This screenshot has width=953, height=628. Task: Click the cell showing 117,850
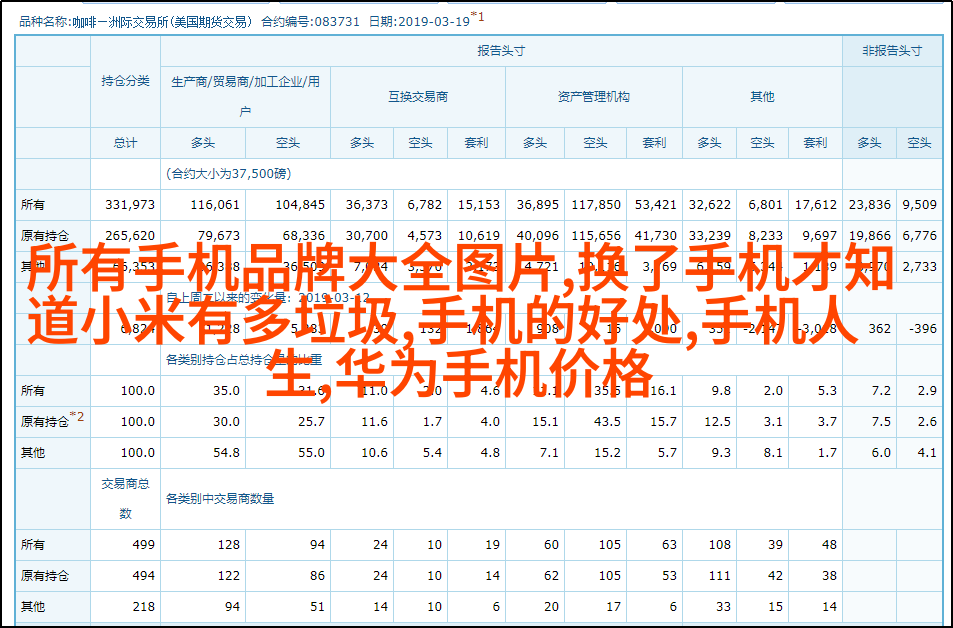(x=596, y=205)
